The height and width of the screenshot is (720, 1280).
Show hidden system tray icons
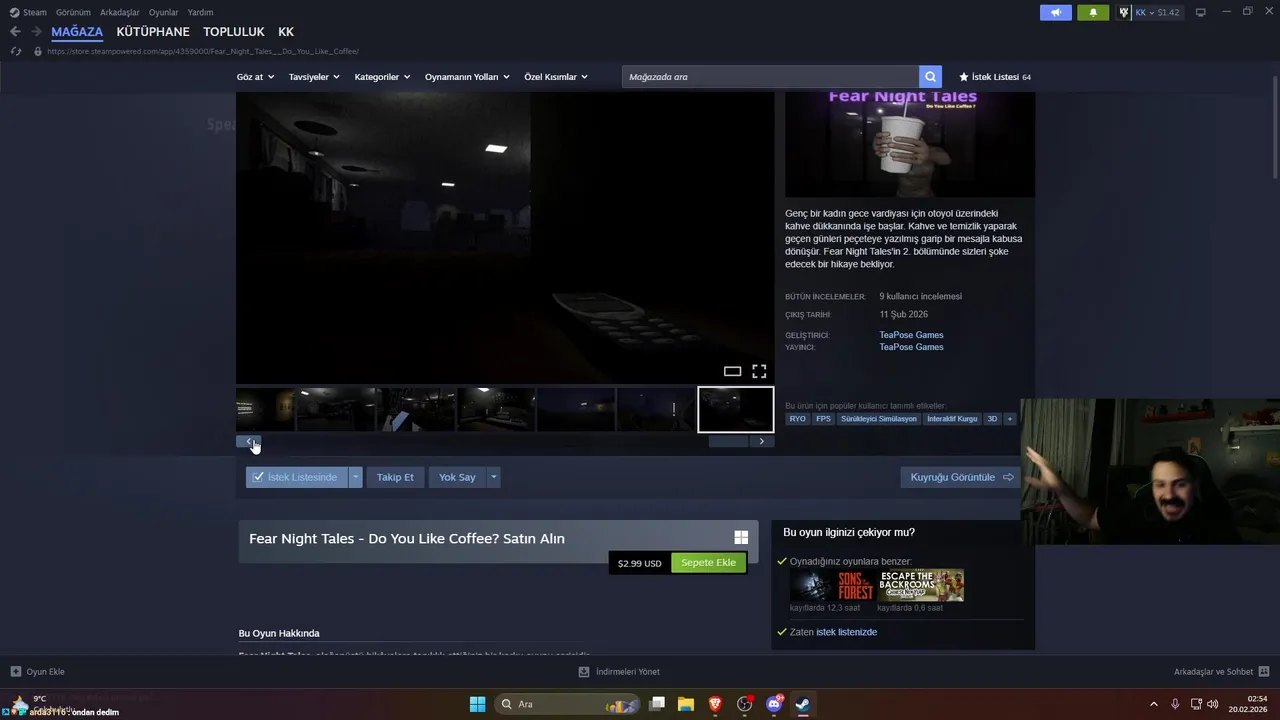tap(1153, 704)
